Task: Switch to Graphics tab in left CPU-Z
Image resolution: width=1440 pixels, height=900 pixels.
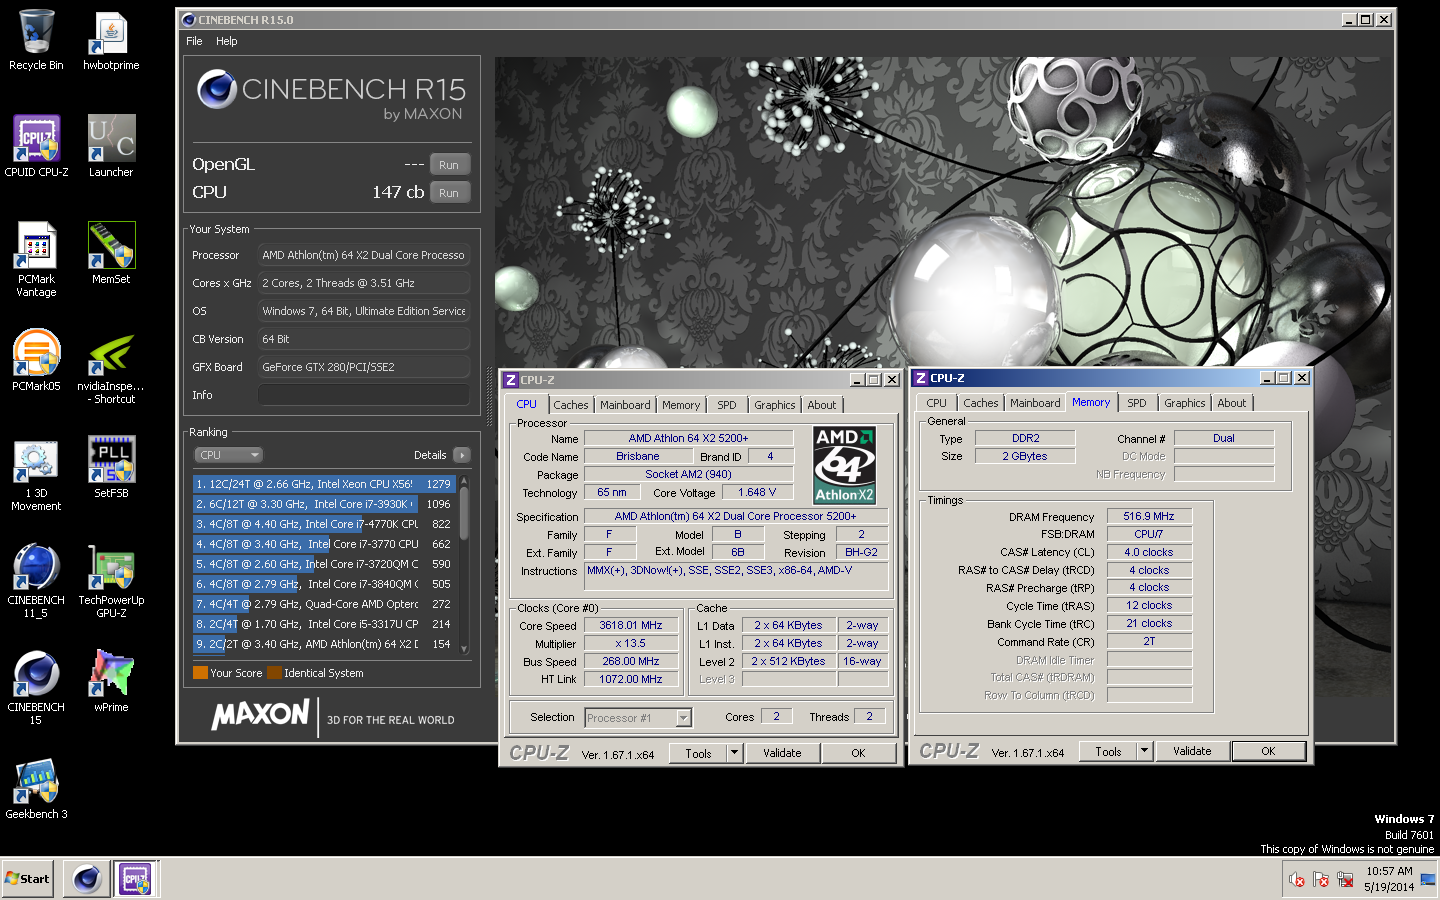Action: 775,405
